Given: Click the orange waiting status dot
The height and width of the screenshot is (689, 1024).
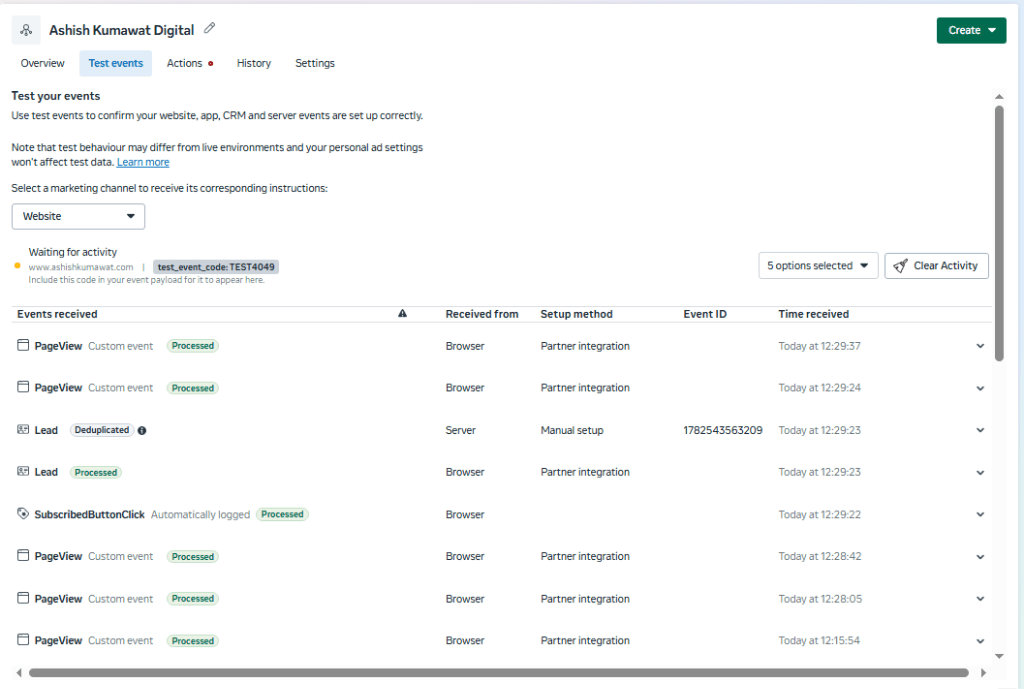Looking at the screenshot, I should tap(18, 266).
